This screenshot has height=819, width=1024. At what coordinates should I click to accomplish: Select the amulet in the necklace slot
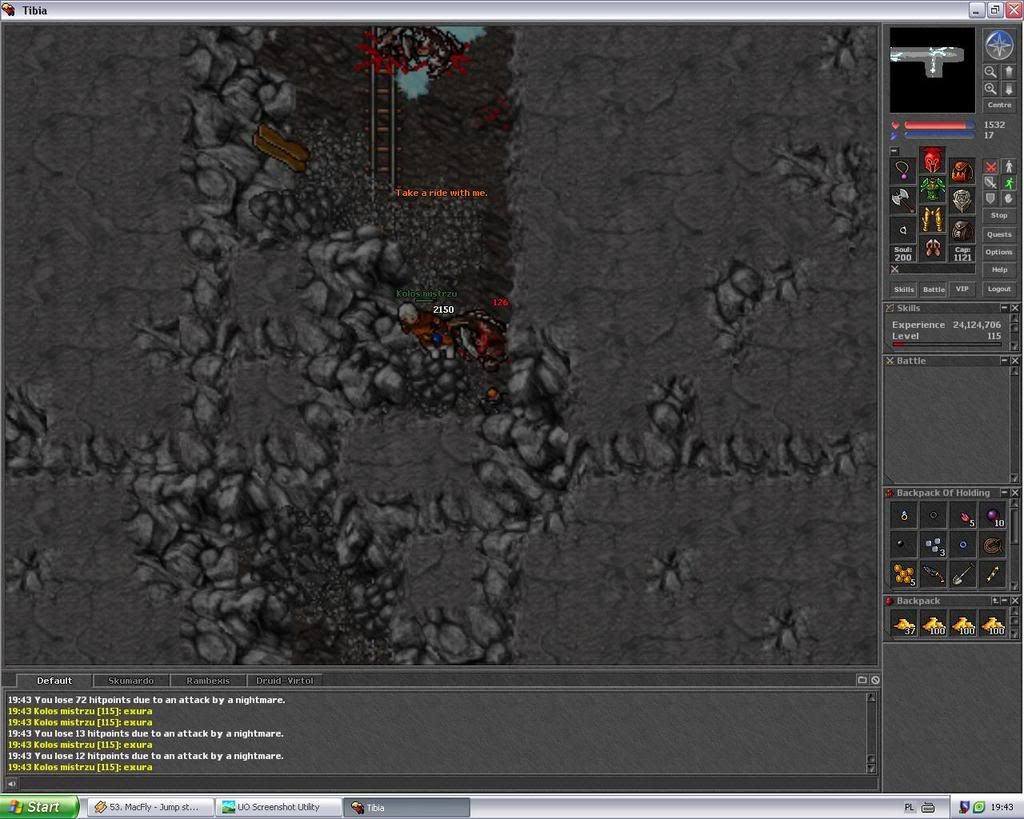tap(903, 170)
